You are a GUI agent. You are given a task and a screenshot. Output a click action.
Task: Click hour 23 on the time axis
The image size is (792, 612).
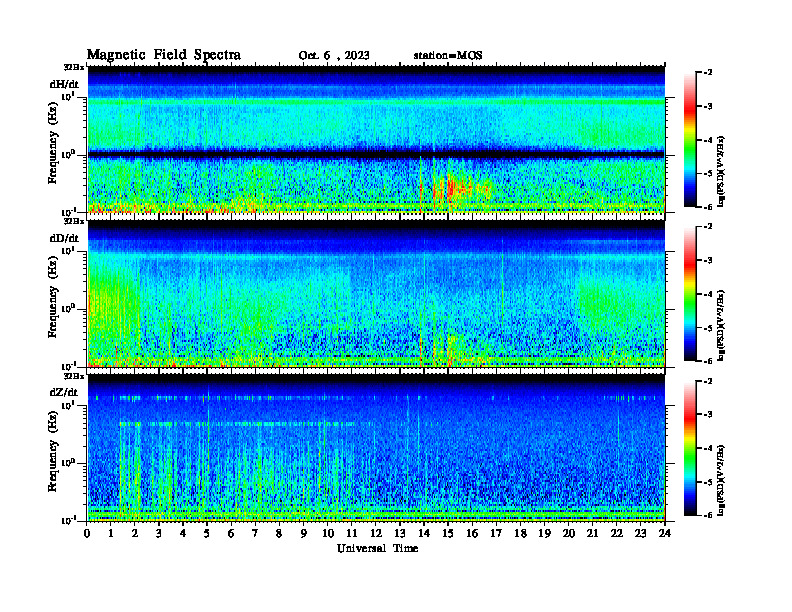[x=640, y=533]
